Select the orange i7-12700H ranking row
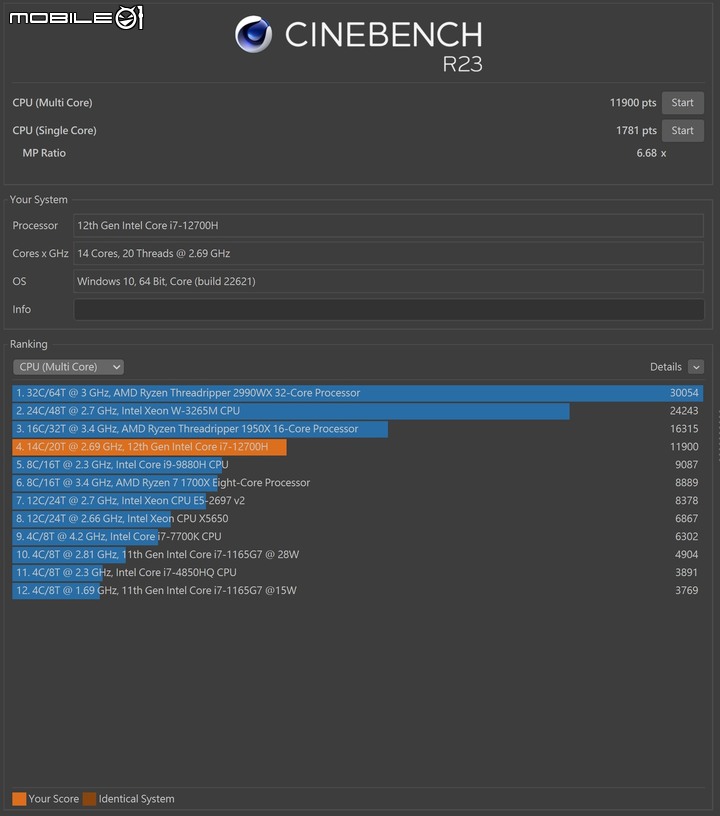Screen dimensions: 720x816 pyautogui.click(x=357, y=447)
